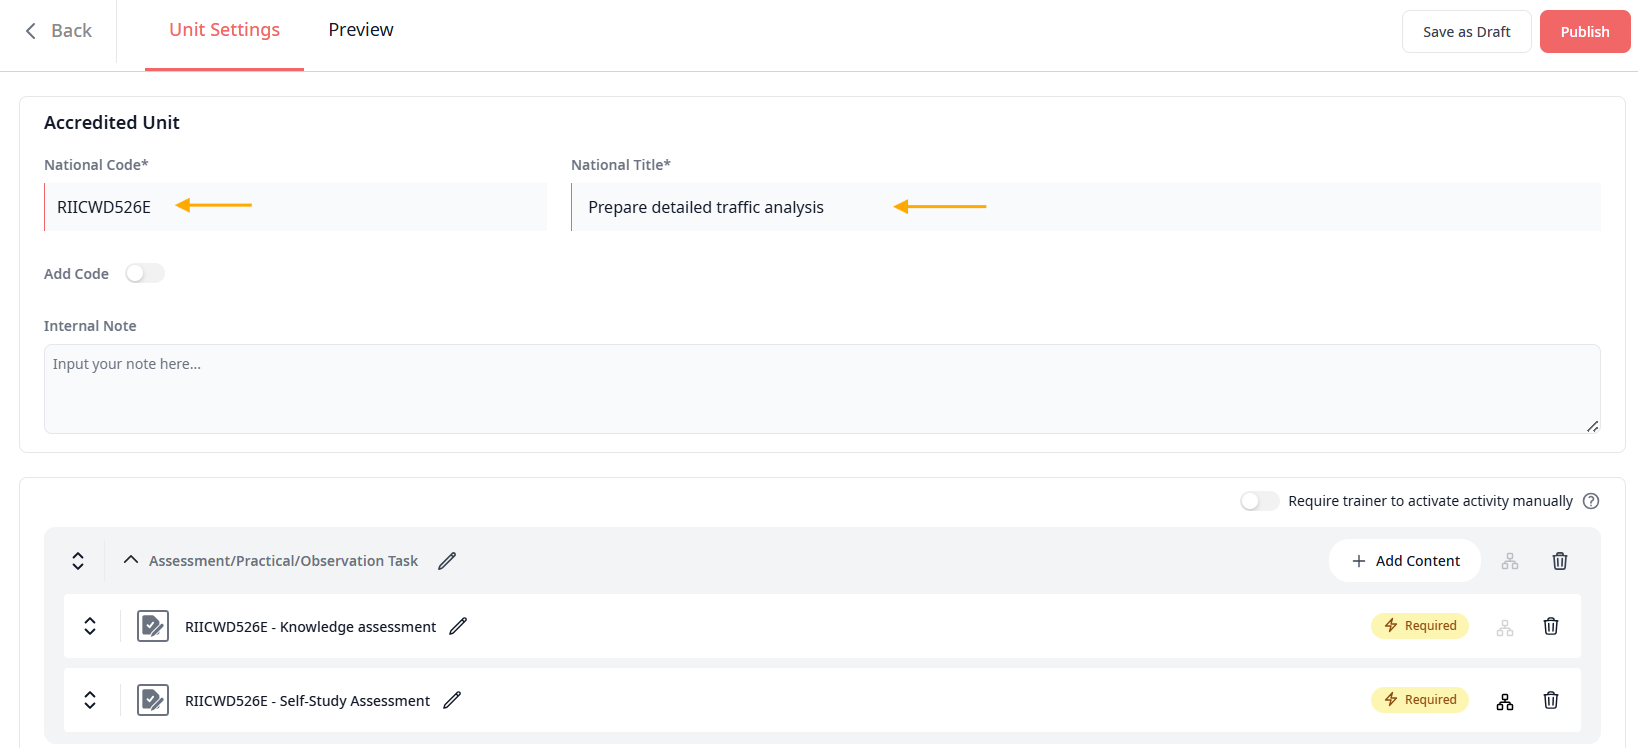Click Required badge on Knowledge assessment
Screen dimensions: 1638x748
tap(1420, 626)
